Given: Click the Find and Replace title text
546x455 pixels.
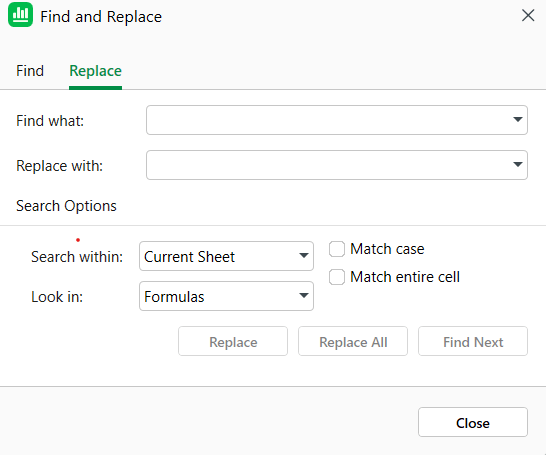Looking at the screenshot, I should (x=101, y=17).
